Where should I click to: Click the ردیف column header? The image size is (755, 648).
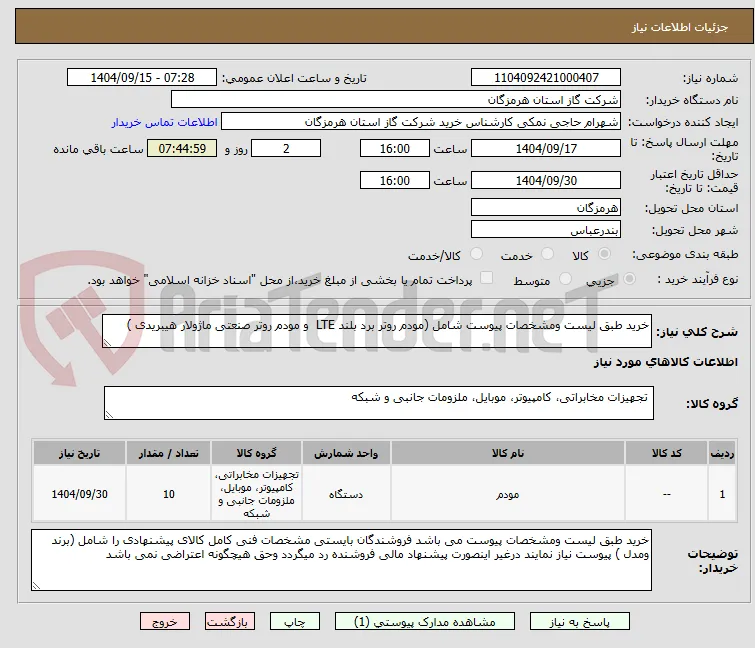pos(722,453)
